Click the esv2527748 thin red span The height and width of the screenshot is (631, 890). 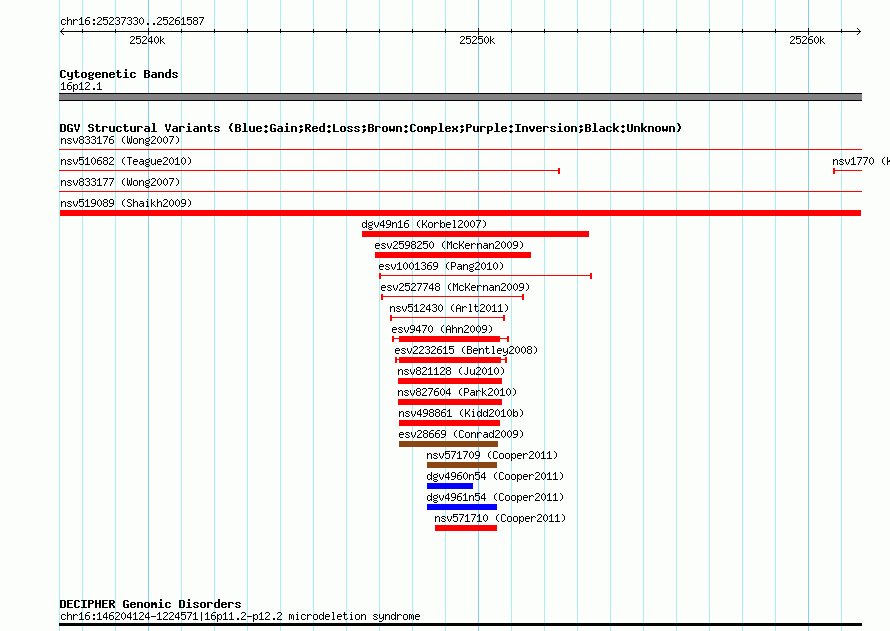452,297
